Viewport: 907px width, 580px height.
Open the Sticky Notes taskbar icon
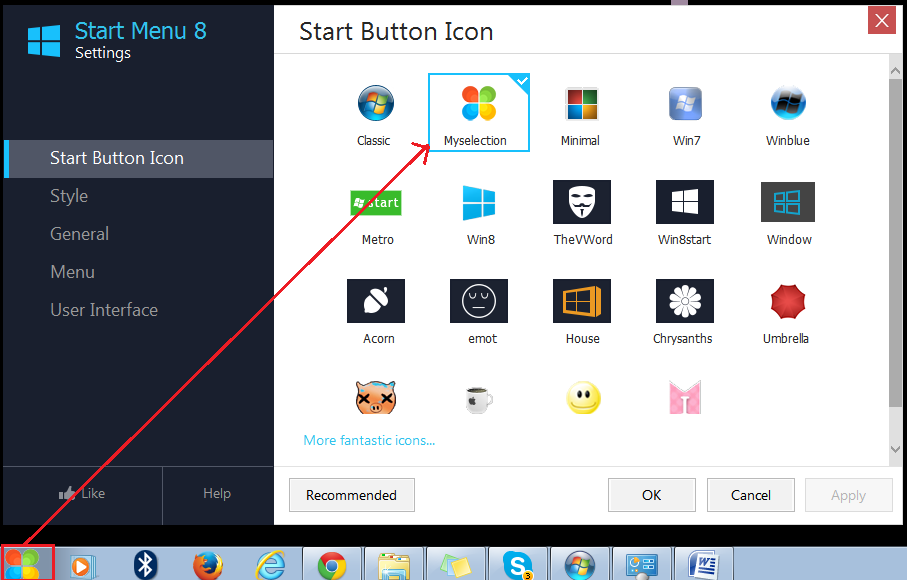(x=455, y=564)
